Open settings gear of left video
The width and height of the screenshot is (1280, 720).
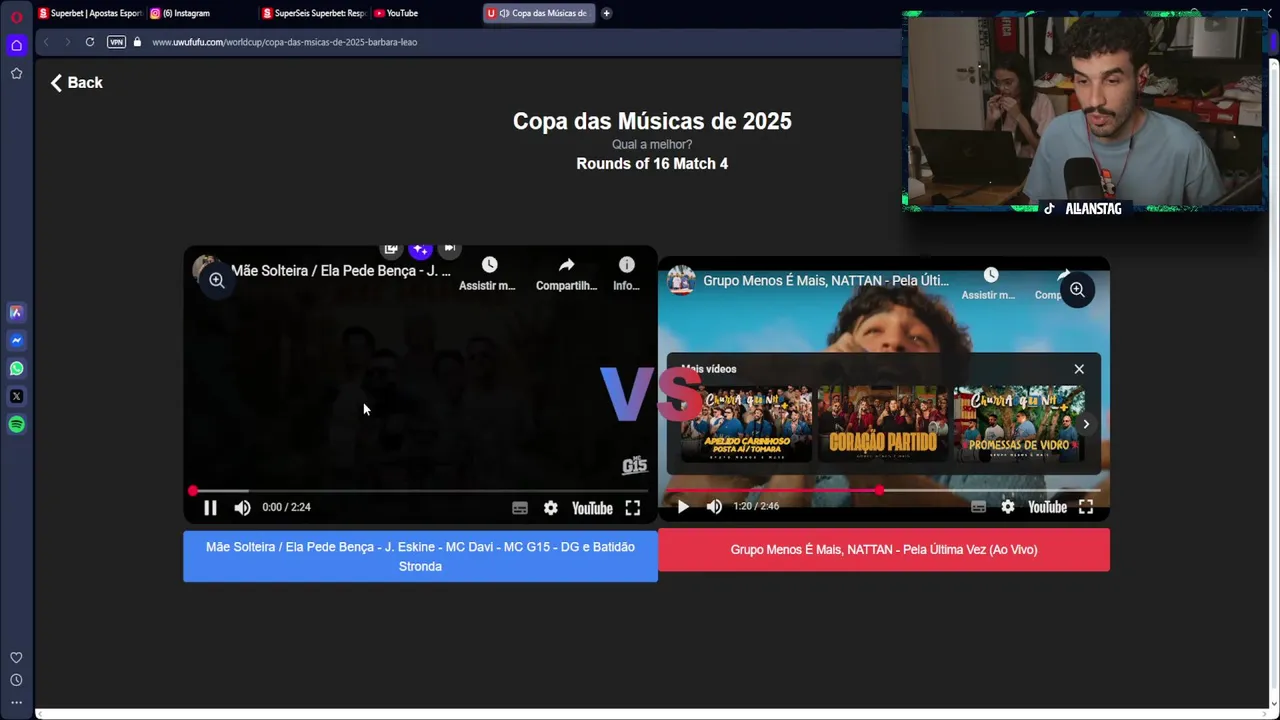coord(551,508)
